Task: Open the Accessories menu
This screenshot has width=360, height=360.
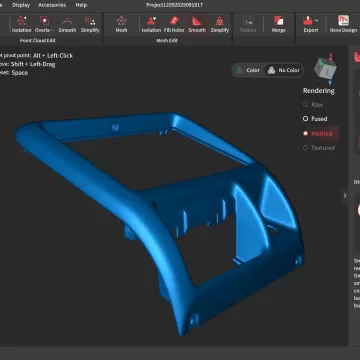Action: (52, 5)
